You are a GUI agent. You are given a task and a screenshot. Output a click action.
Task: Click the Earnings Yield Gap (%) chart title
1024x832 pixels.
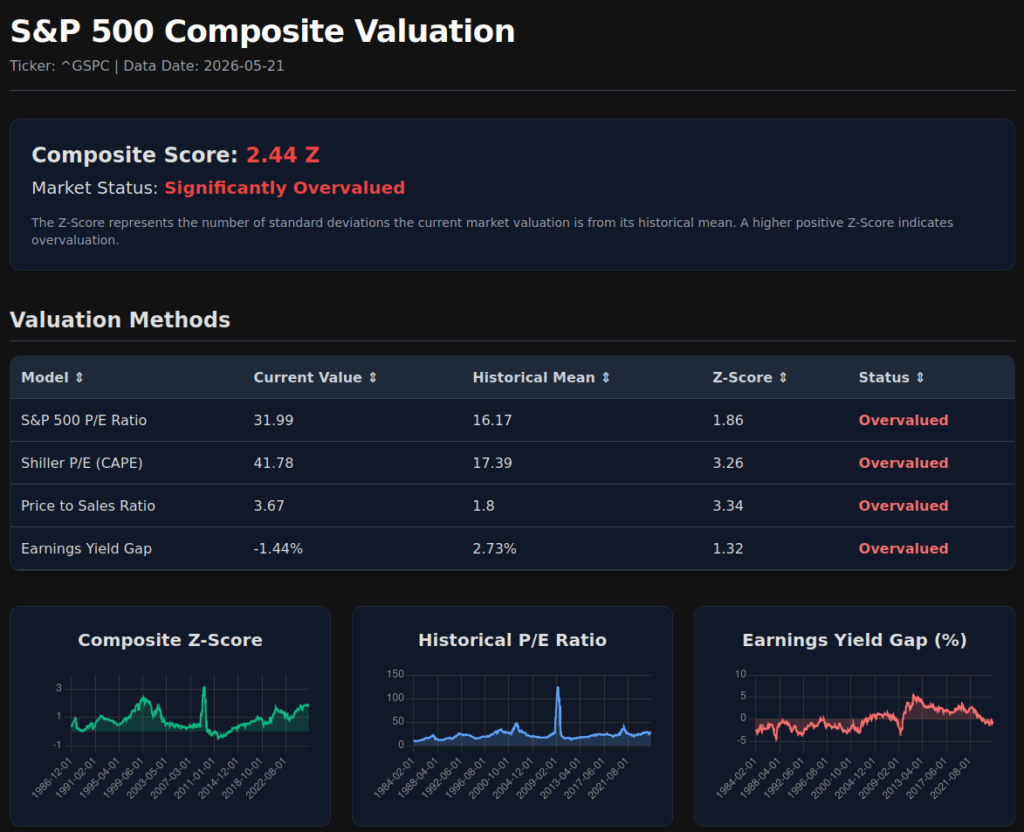coord(855,640)
